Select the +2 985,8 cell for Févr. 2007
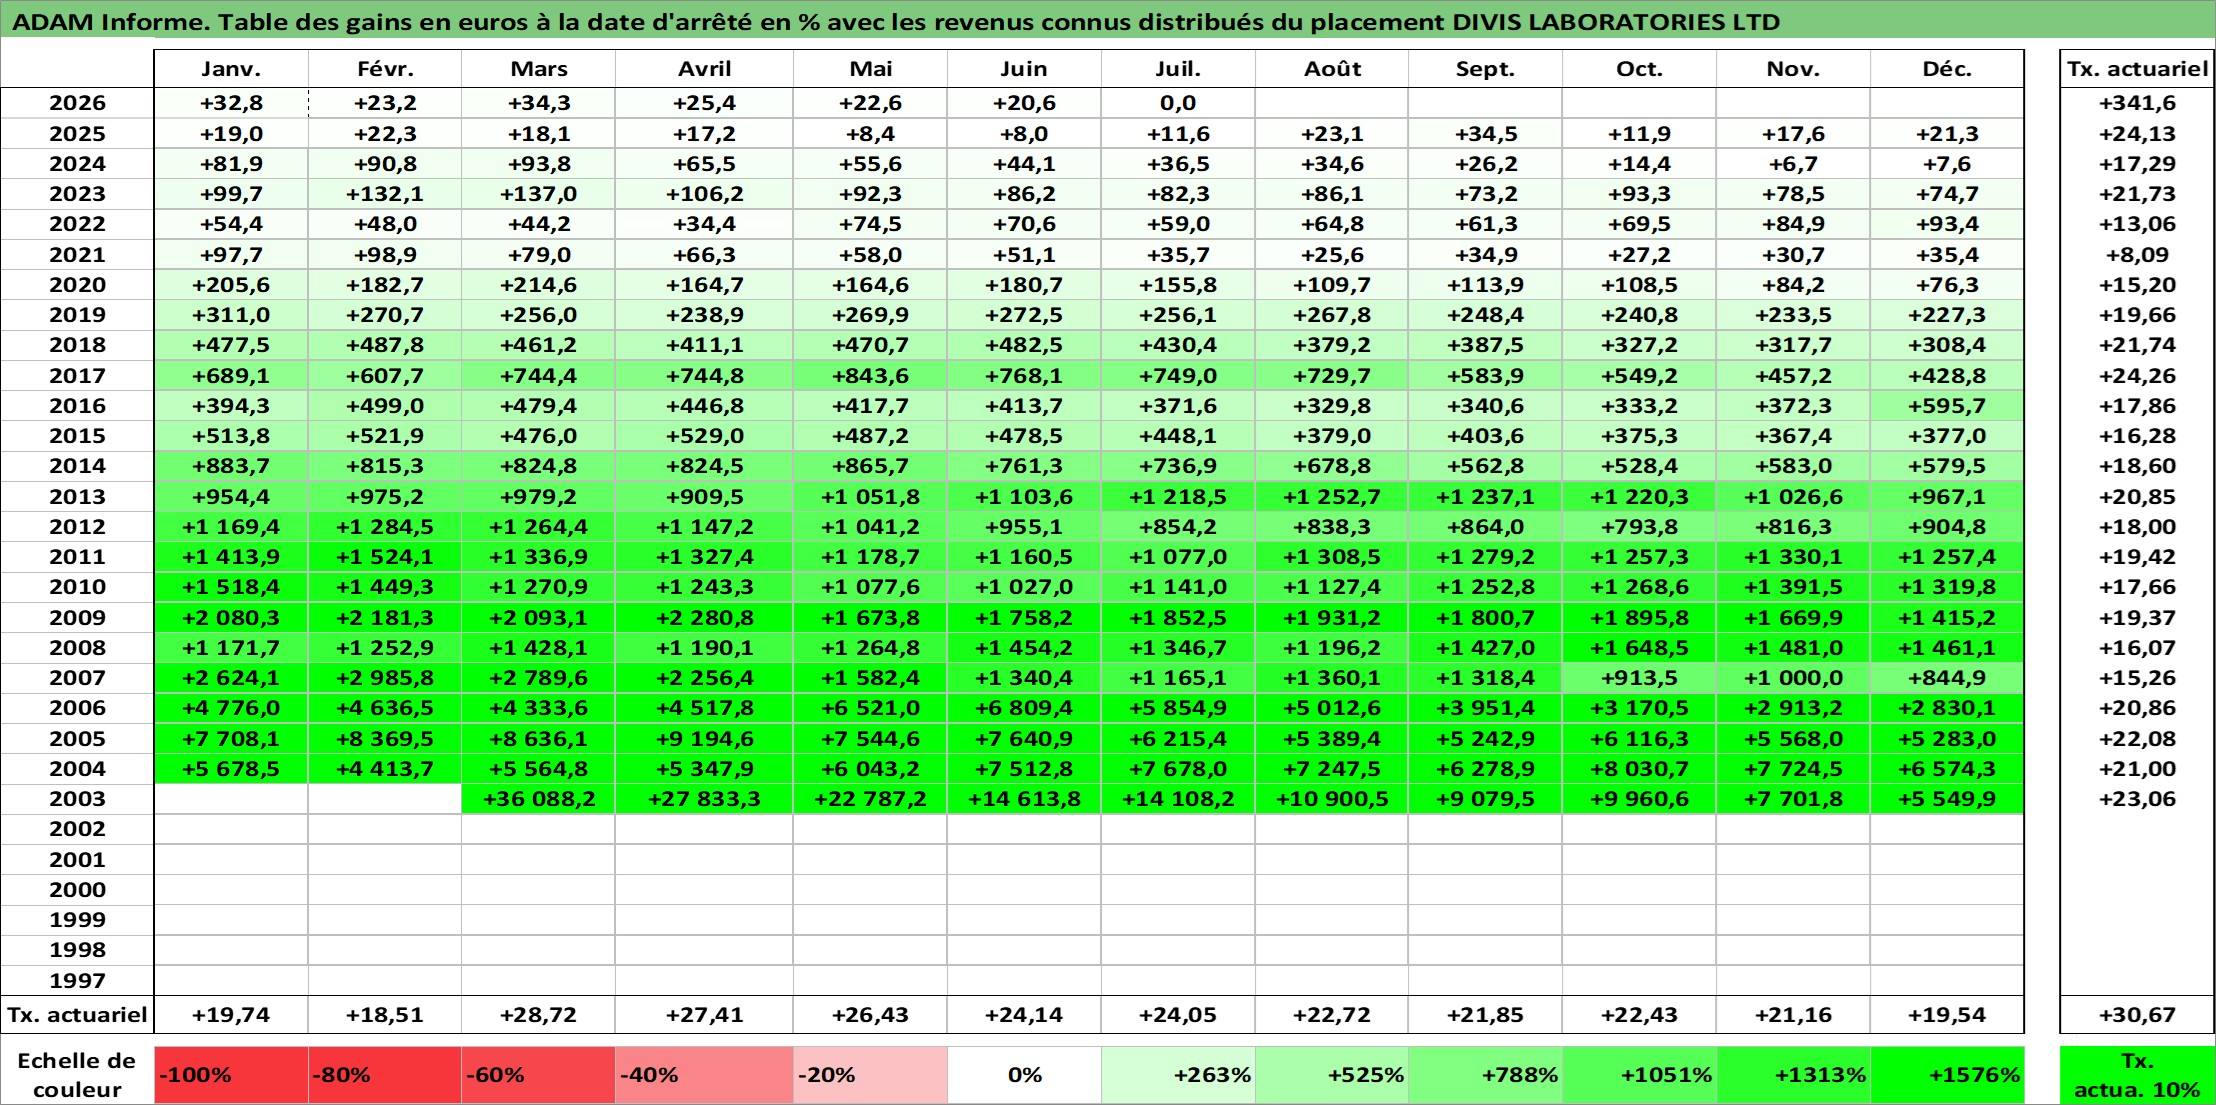 (385, 678)
